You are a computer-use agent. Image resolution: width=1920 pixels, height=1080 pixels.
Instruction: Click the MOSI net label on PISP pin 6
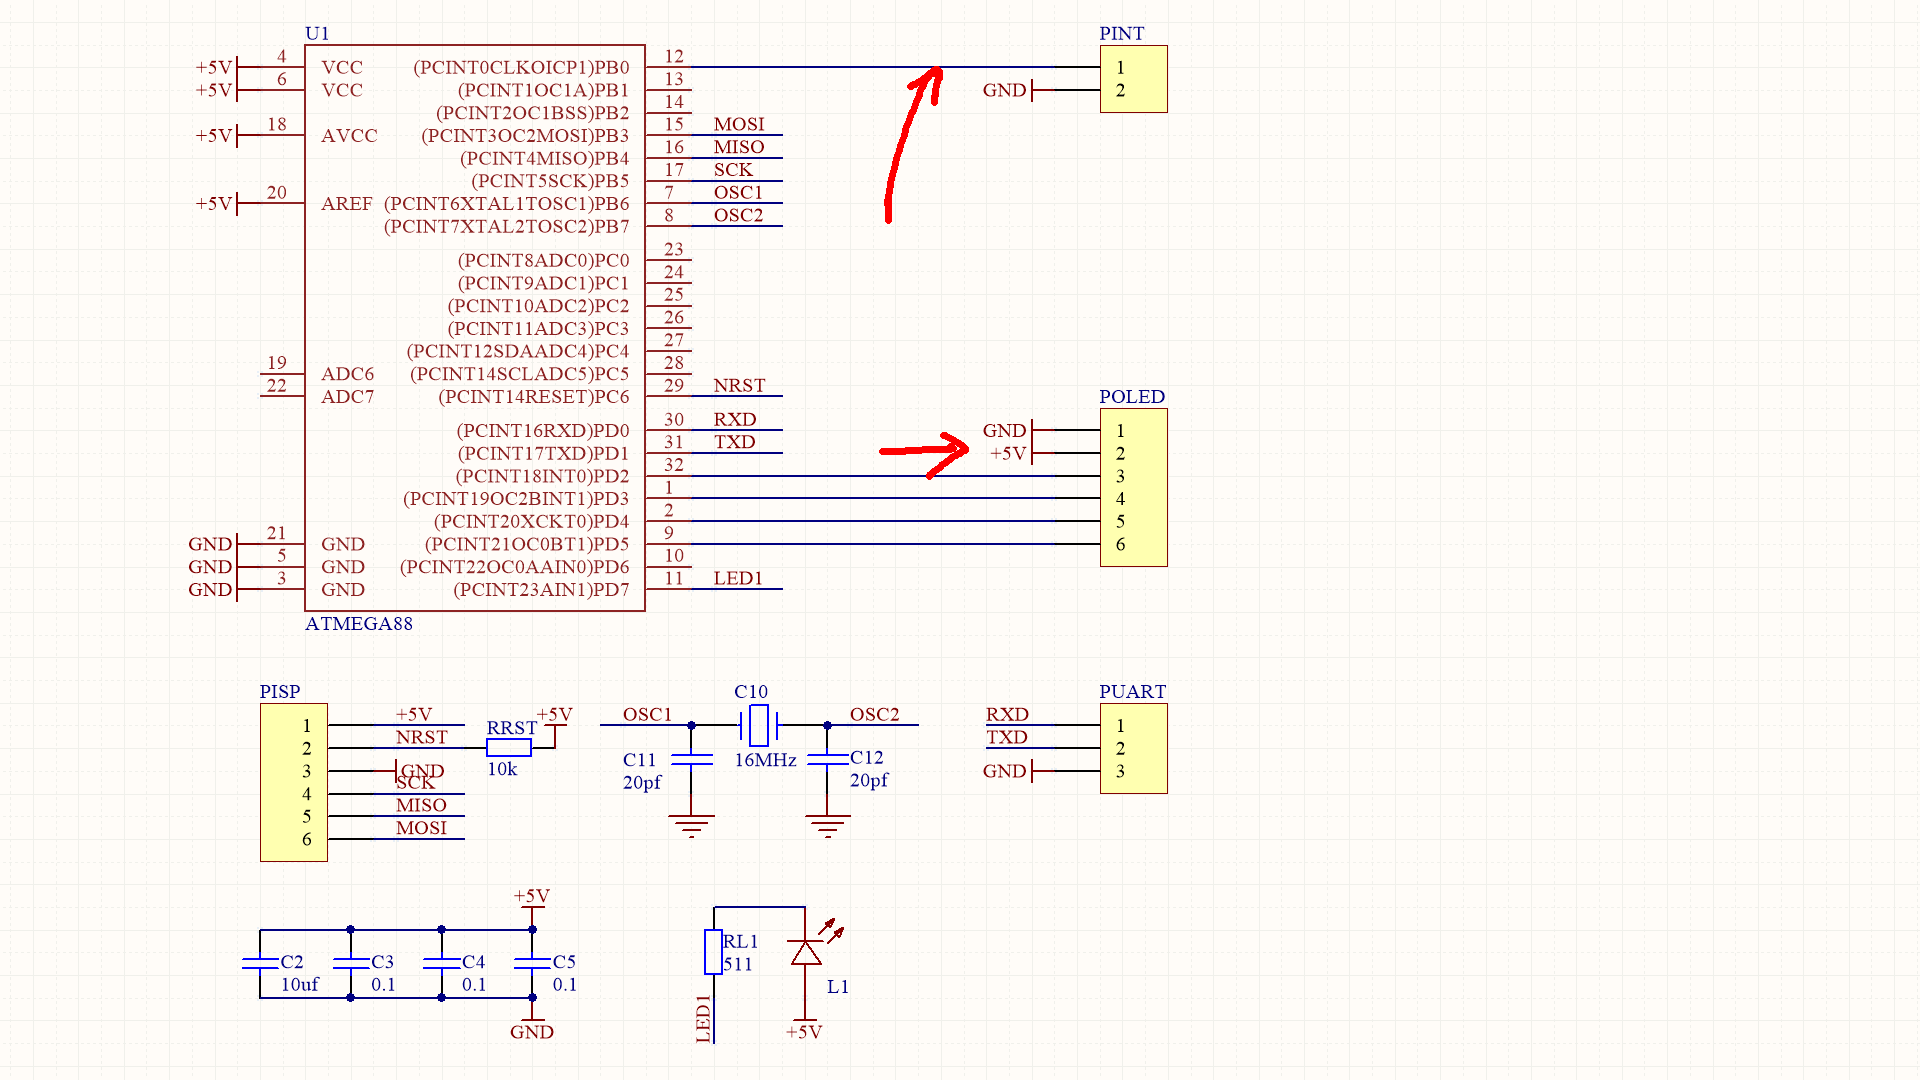click(421, 828)
